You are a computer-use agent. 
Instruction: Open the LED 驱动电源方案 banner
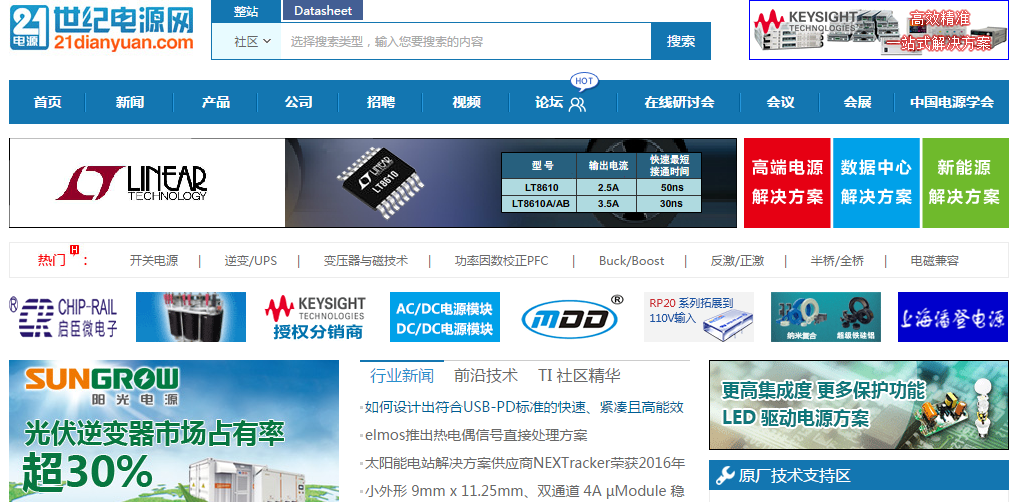point(859,405)
